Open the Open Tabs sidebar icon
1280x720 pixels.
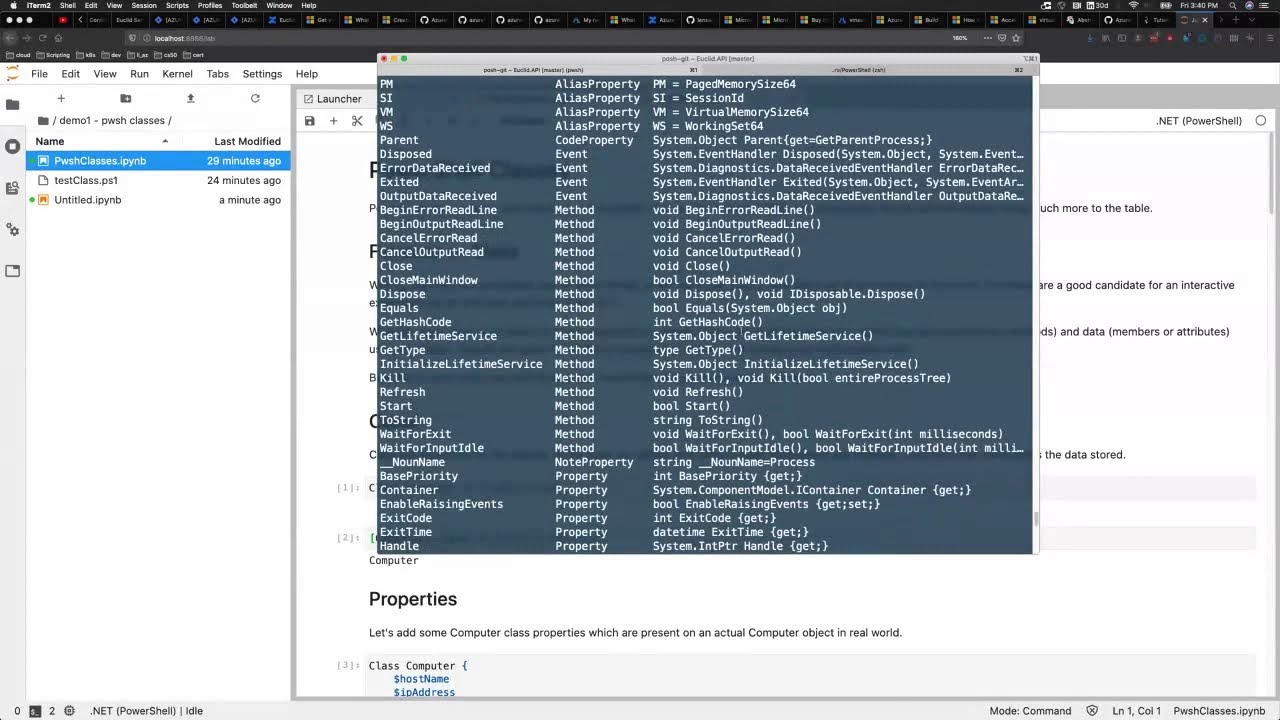(12, 271)
